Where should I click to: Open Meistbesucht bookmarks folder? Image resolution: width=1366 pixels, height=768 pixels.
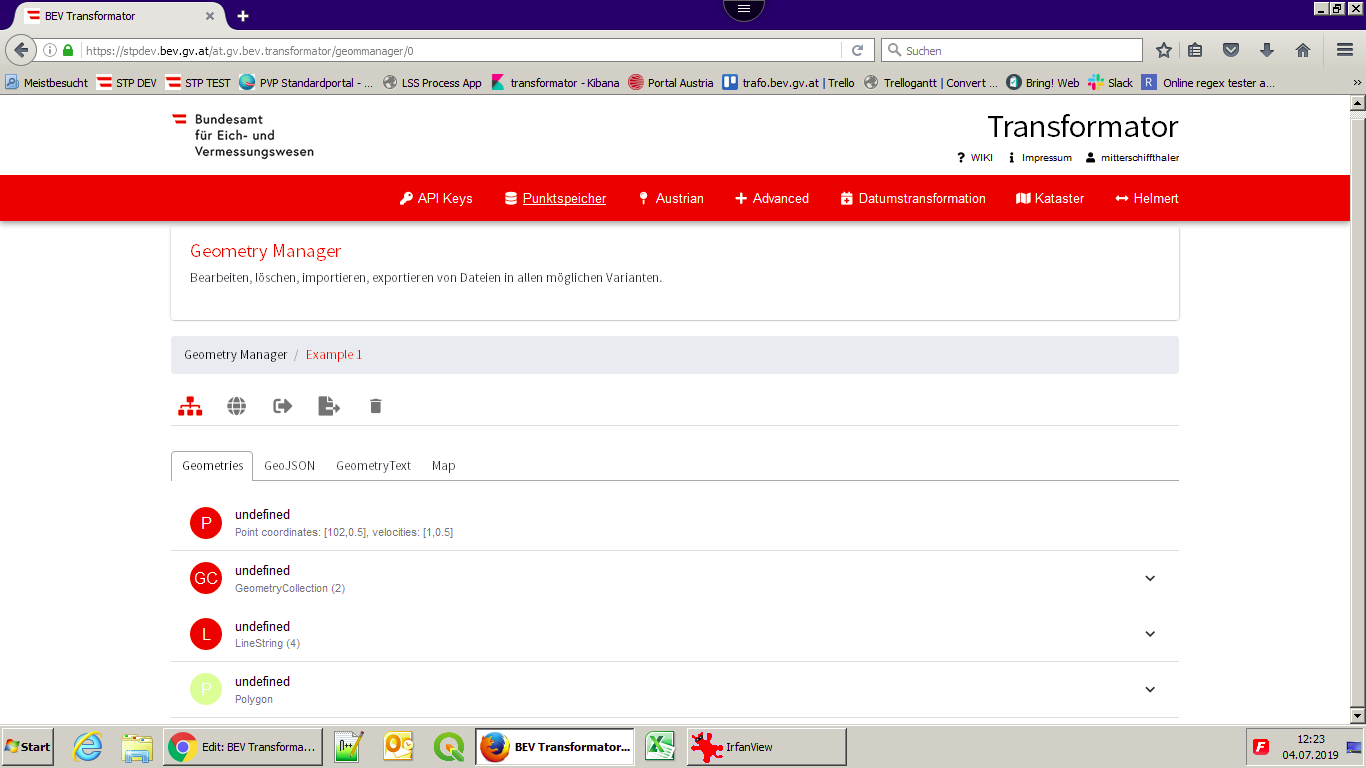tap(46, 83)
